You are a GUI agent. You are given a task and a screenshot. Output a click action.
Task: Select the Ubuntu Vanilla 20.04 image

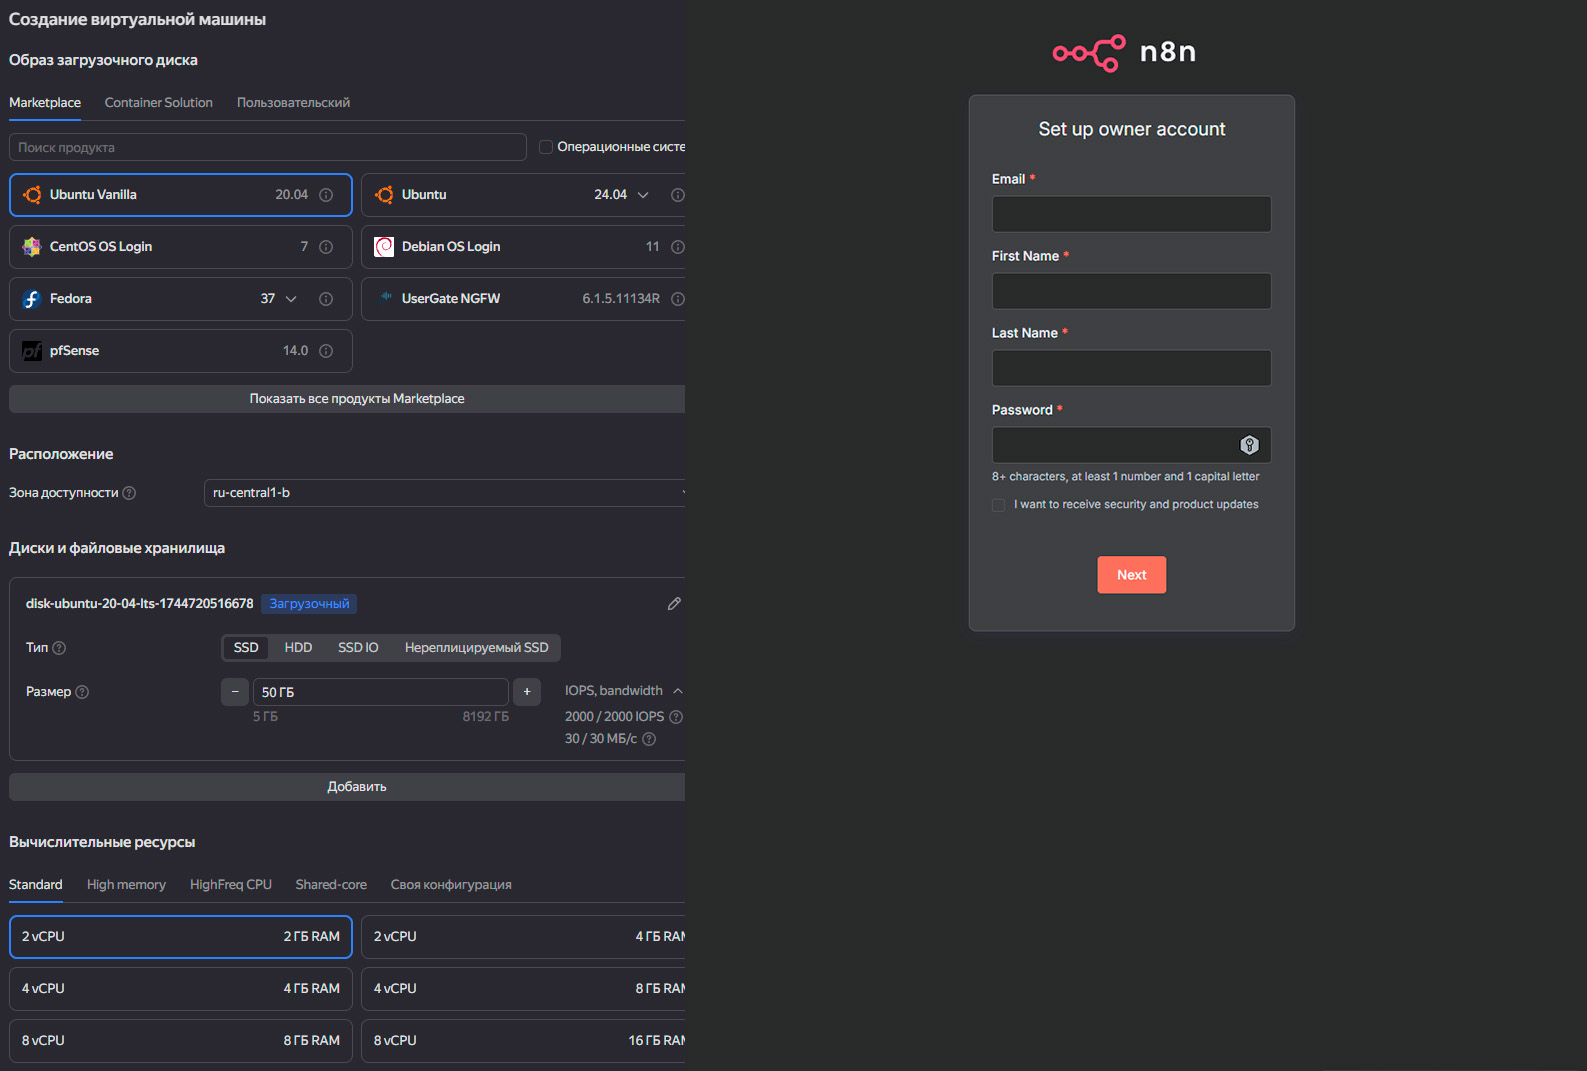(181, 195)
